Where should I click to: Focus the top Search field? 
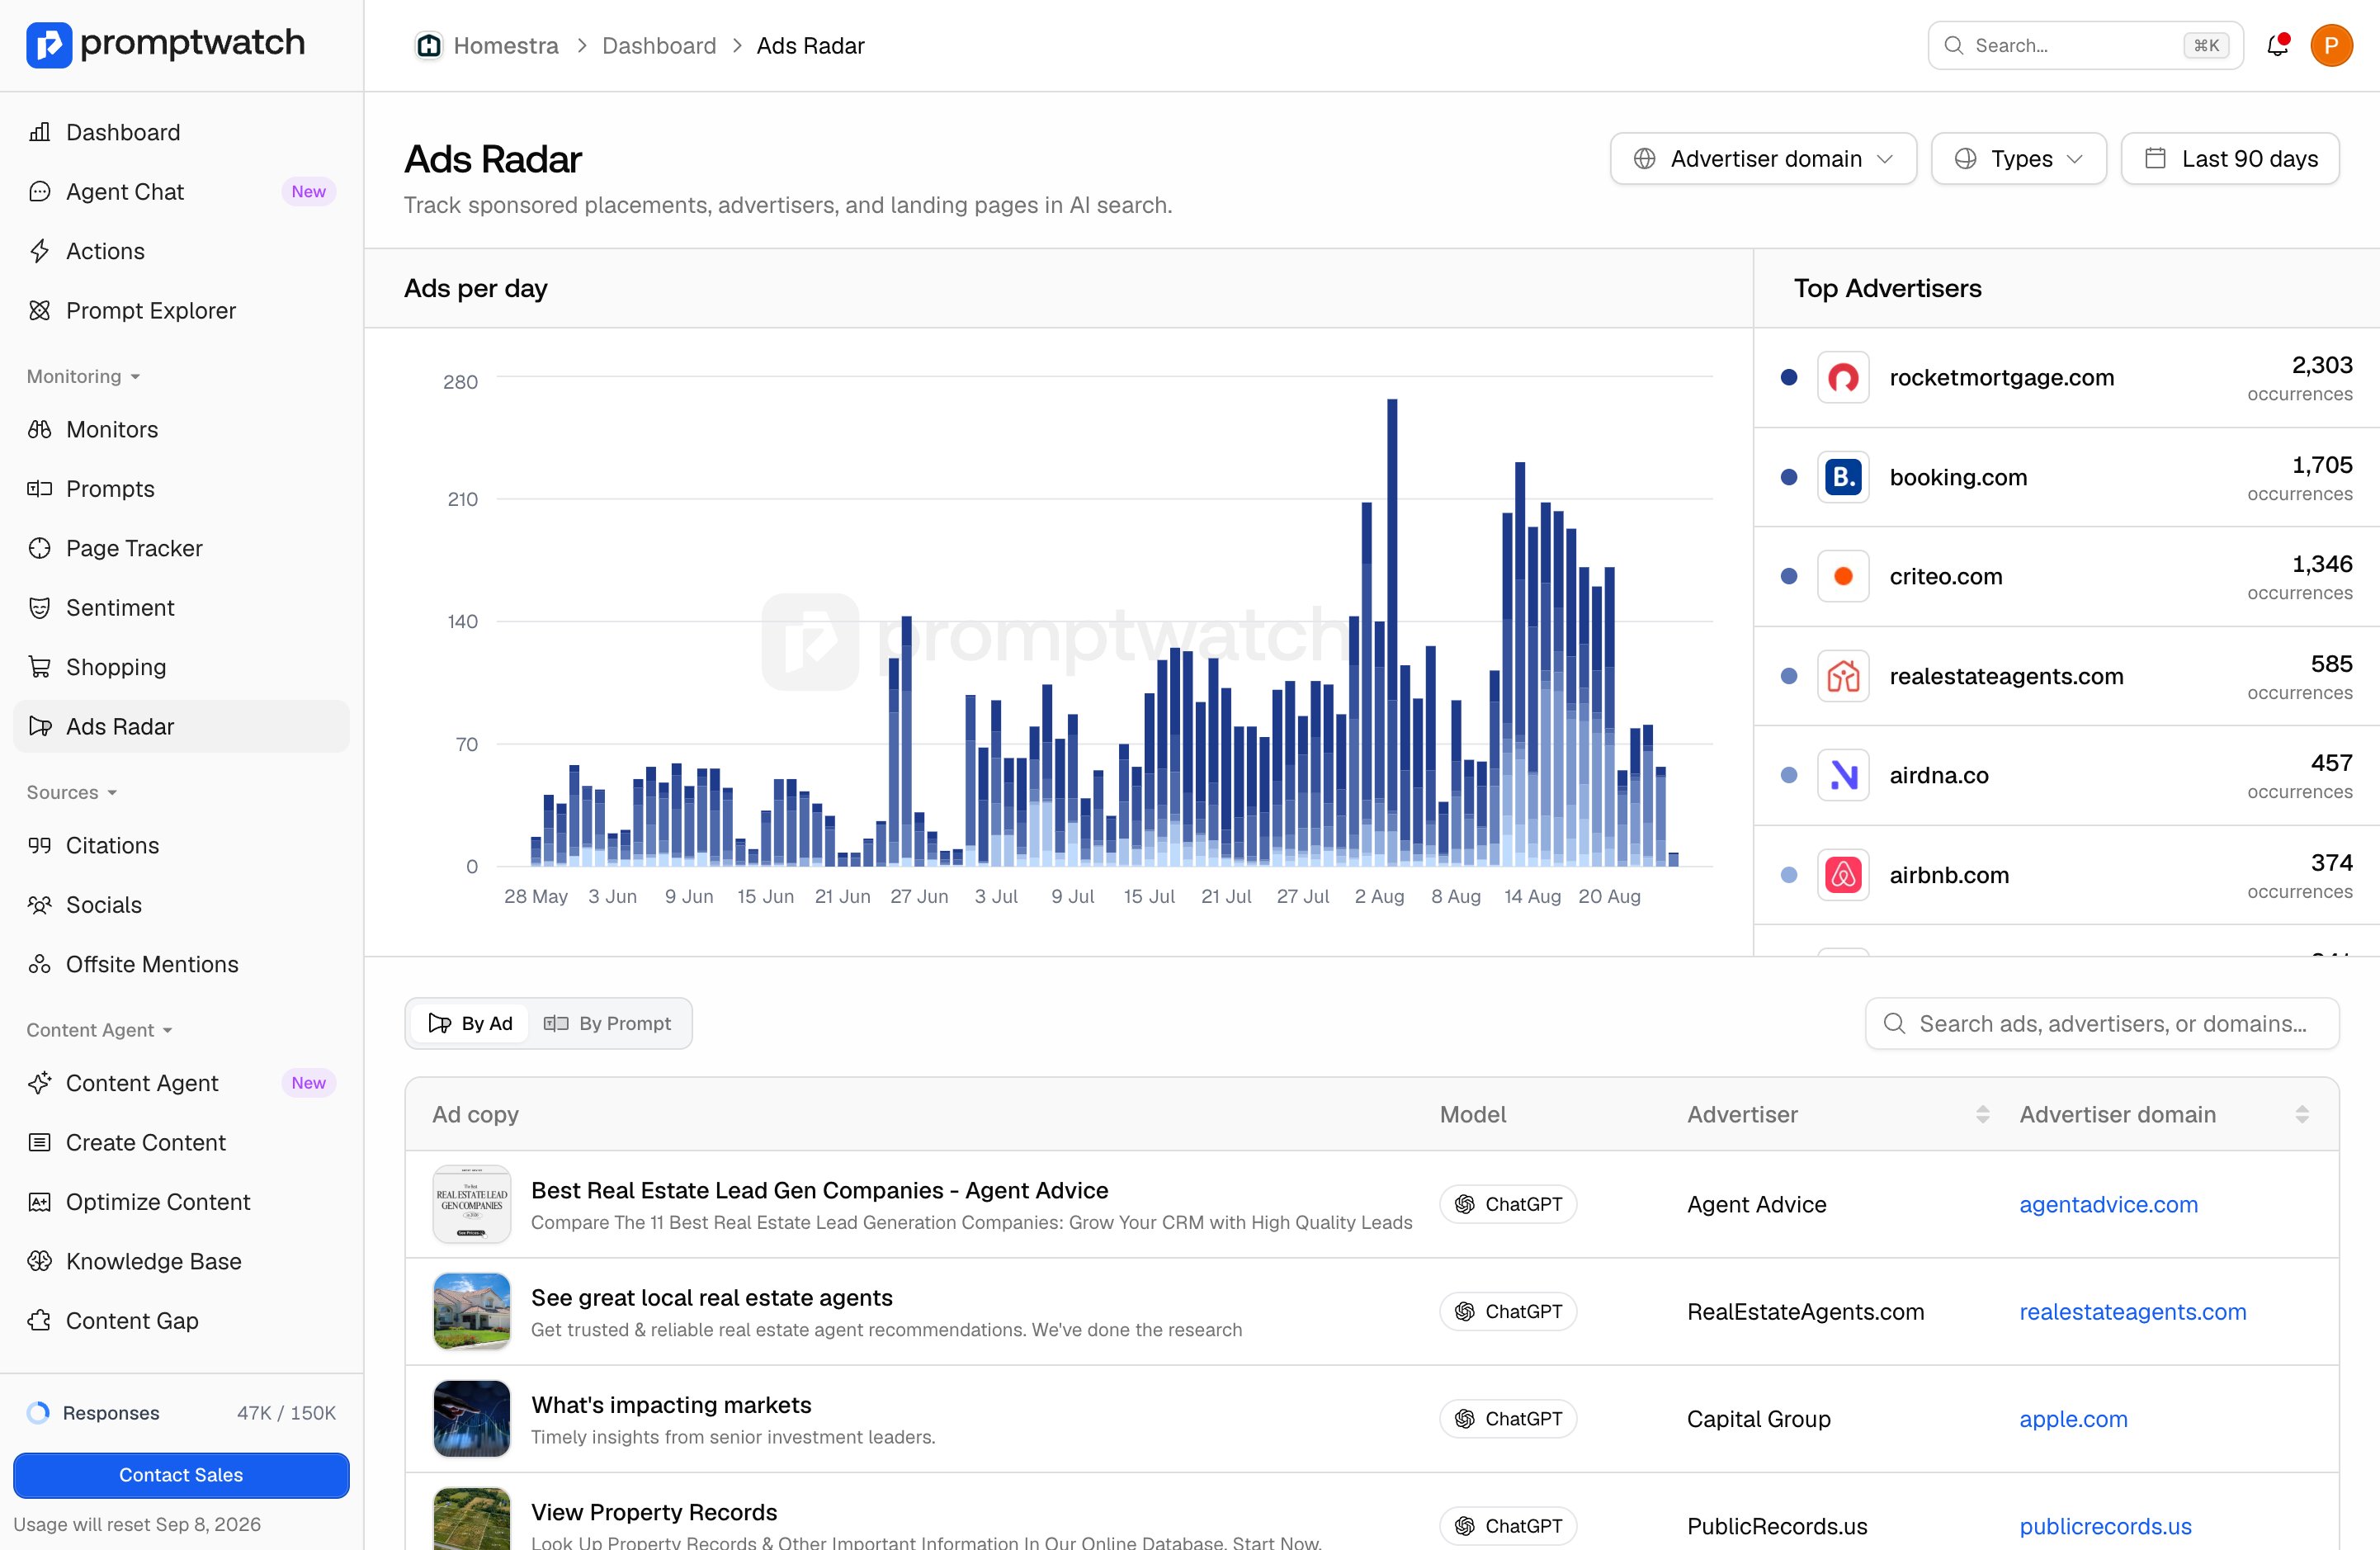[2085, 45]
